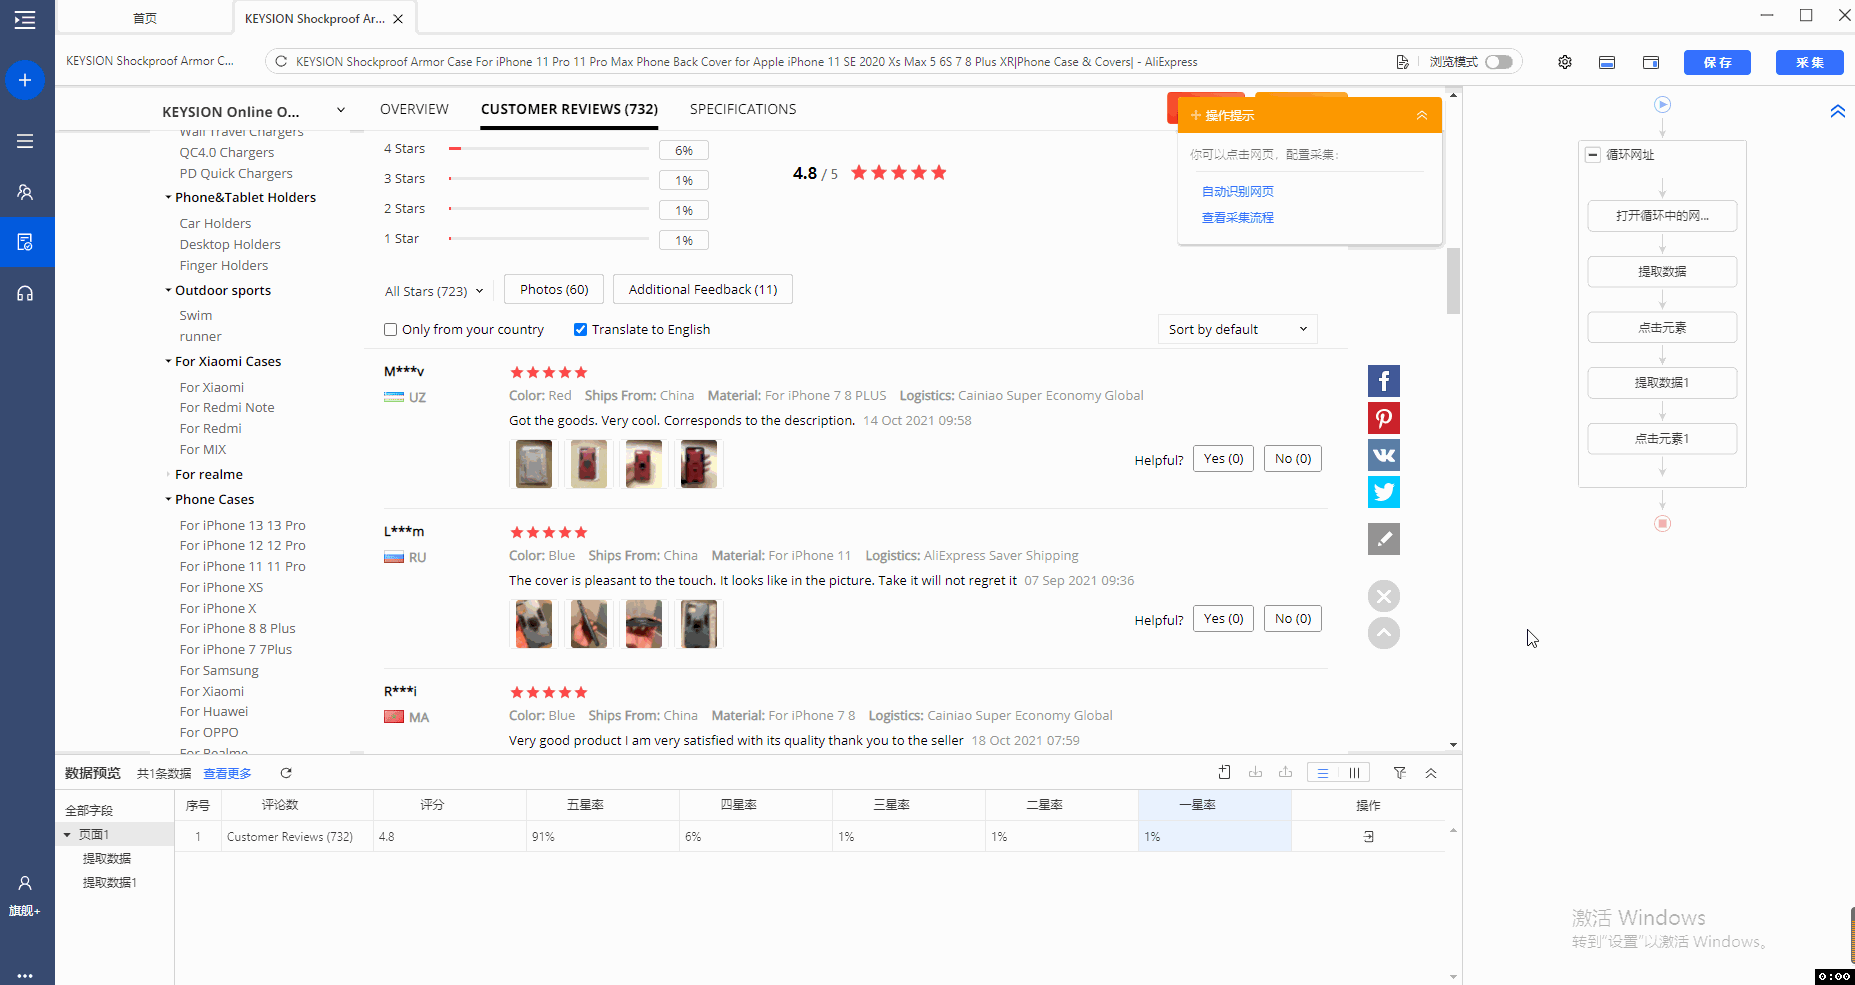Screen dimensions: 1855x985
Task: Click the blue 保存 save button
Action: 1717,62
